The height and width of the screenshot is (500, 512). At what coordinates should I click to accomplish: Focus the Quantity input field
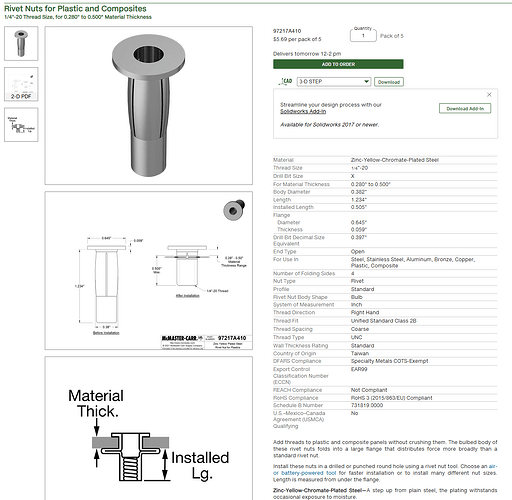[363, 35]
